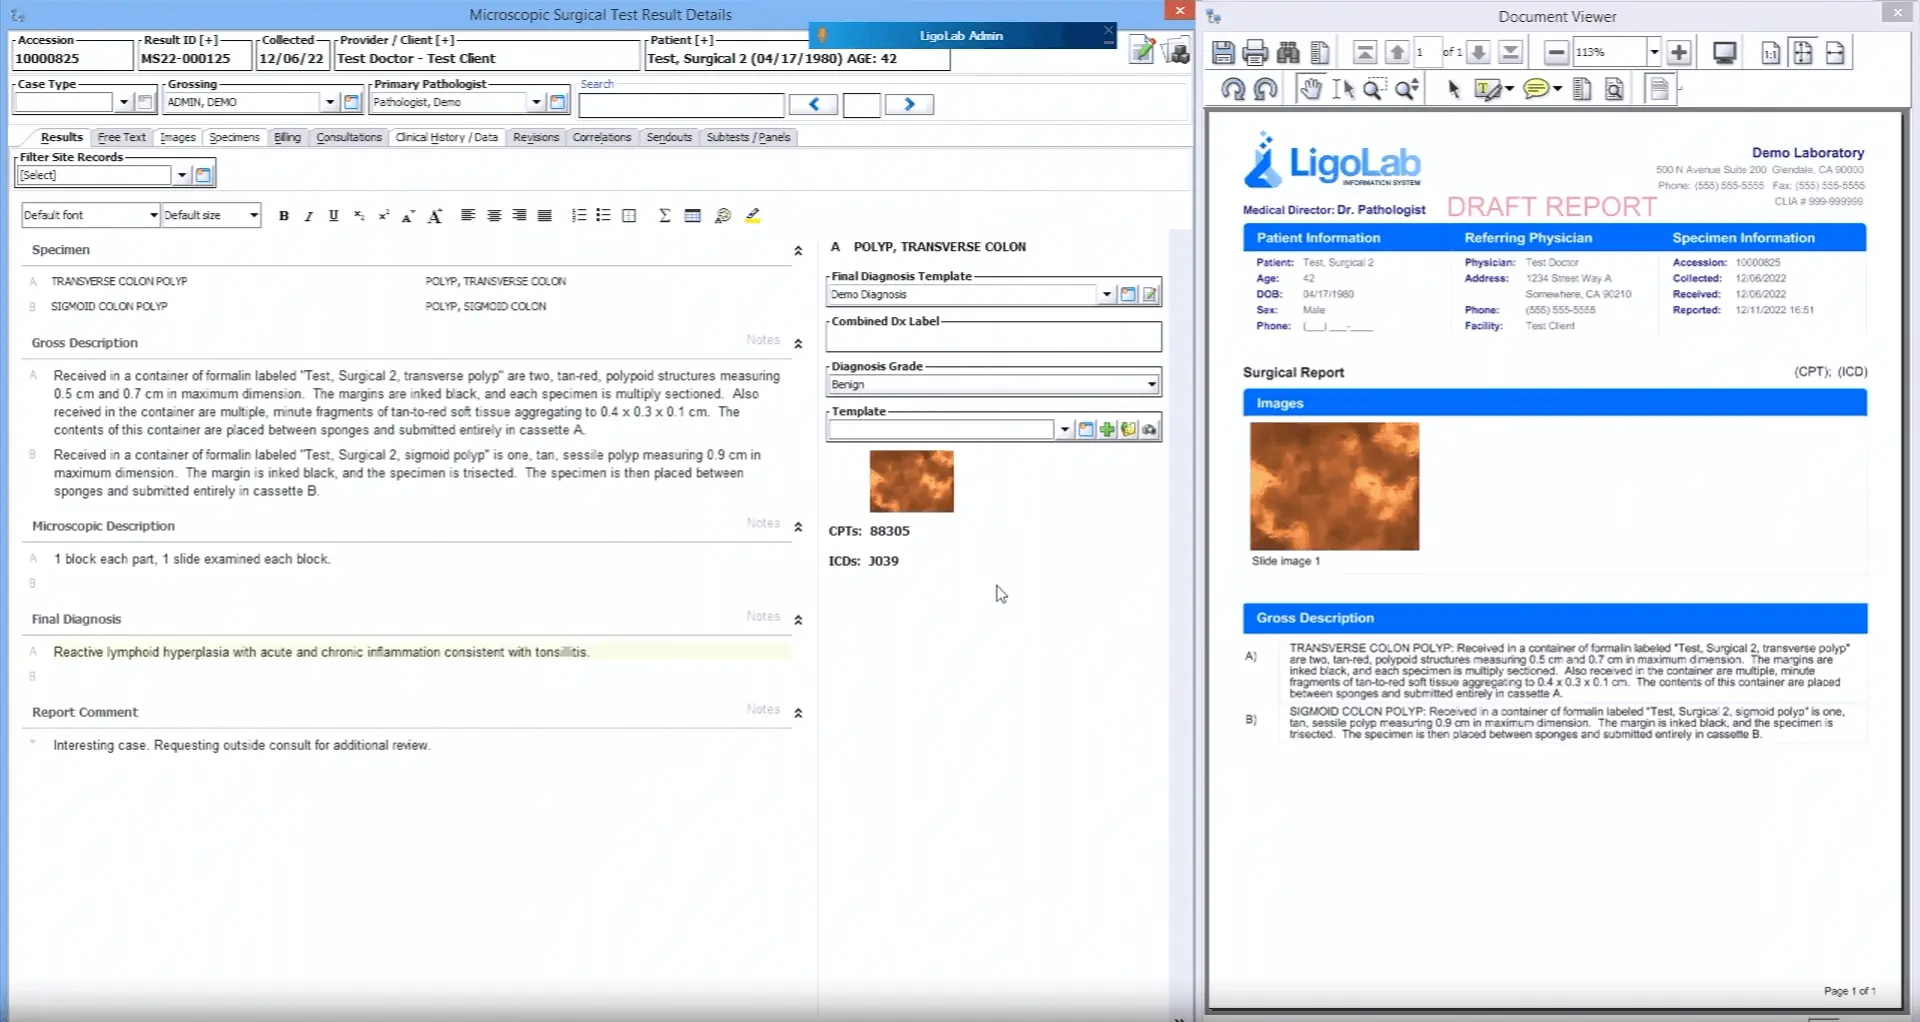This screenshot has width=1920, height=1022.
Task: Switch to the Free Text tab
Action: pyautogui.click(x=122, y=137)
